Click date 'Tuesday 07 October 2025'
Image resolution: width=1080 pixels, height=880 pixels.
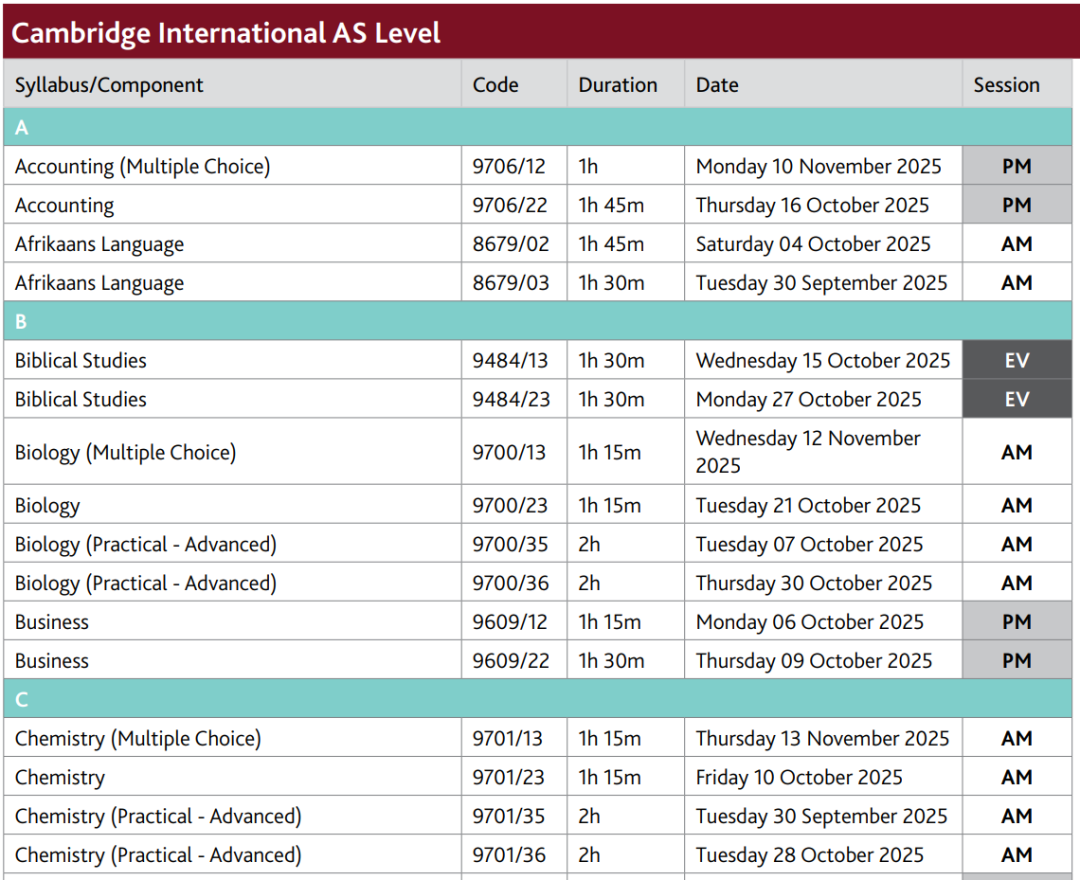coord(809,544)
